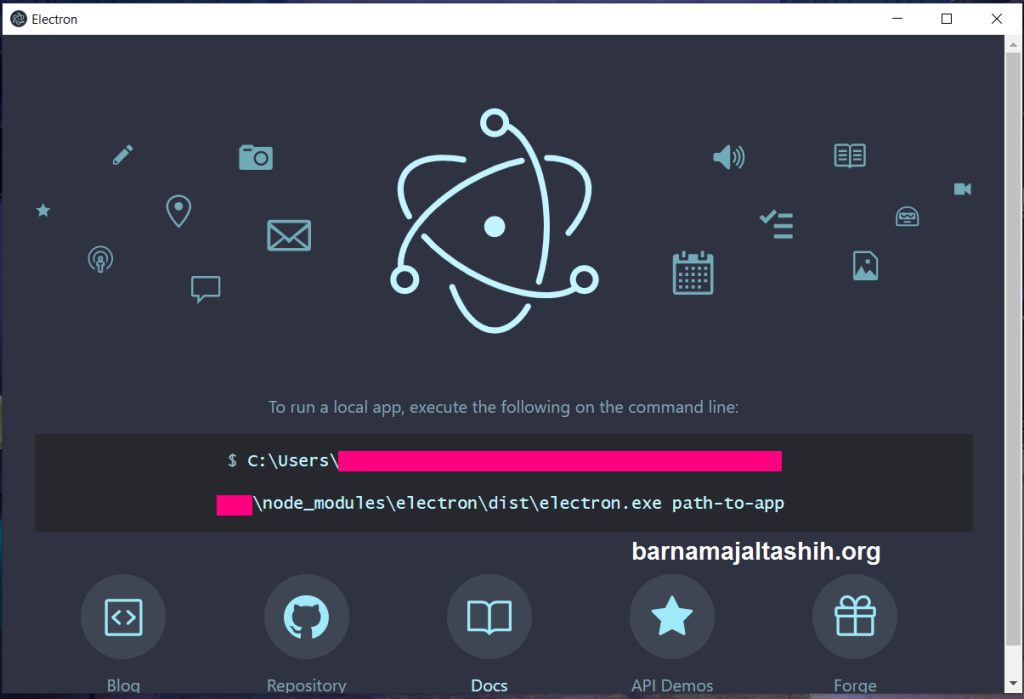Click the Forge label link
Image resolution: width=1024 pixels, height=699 pixels.
pos(855,685)
